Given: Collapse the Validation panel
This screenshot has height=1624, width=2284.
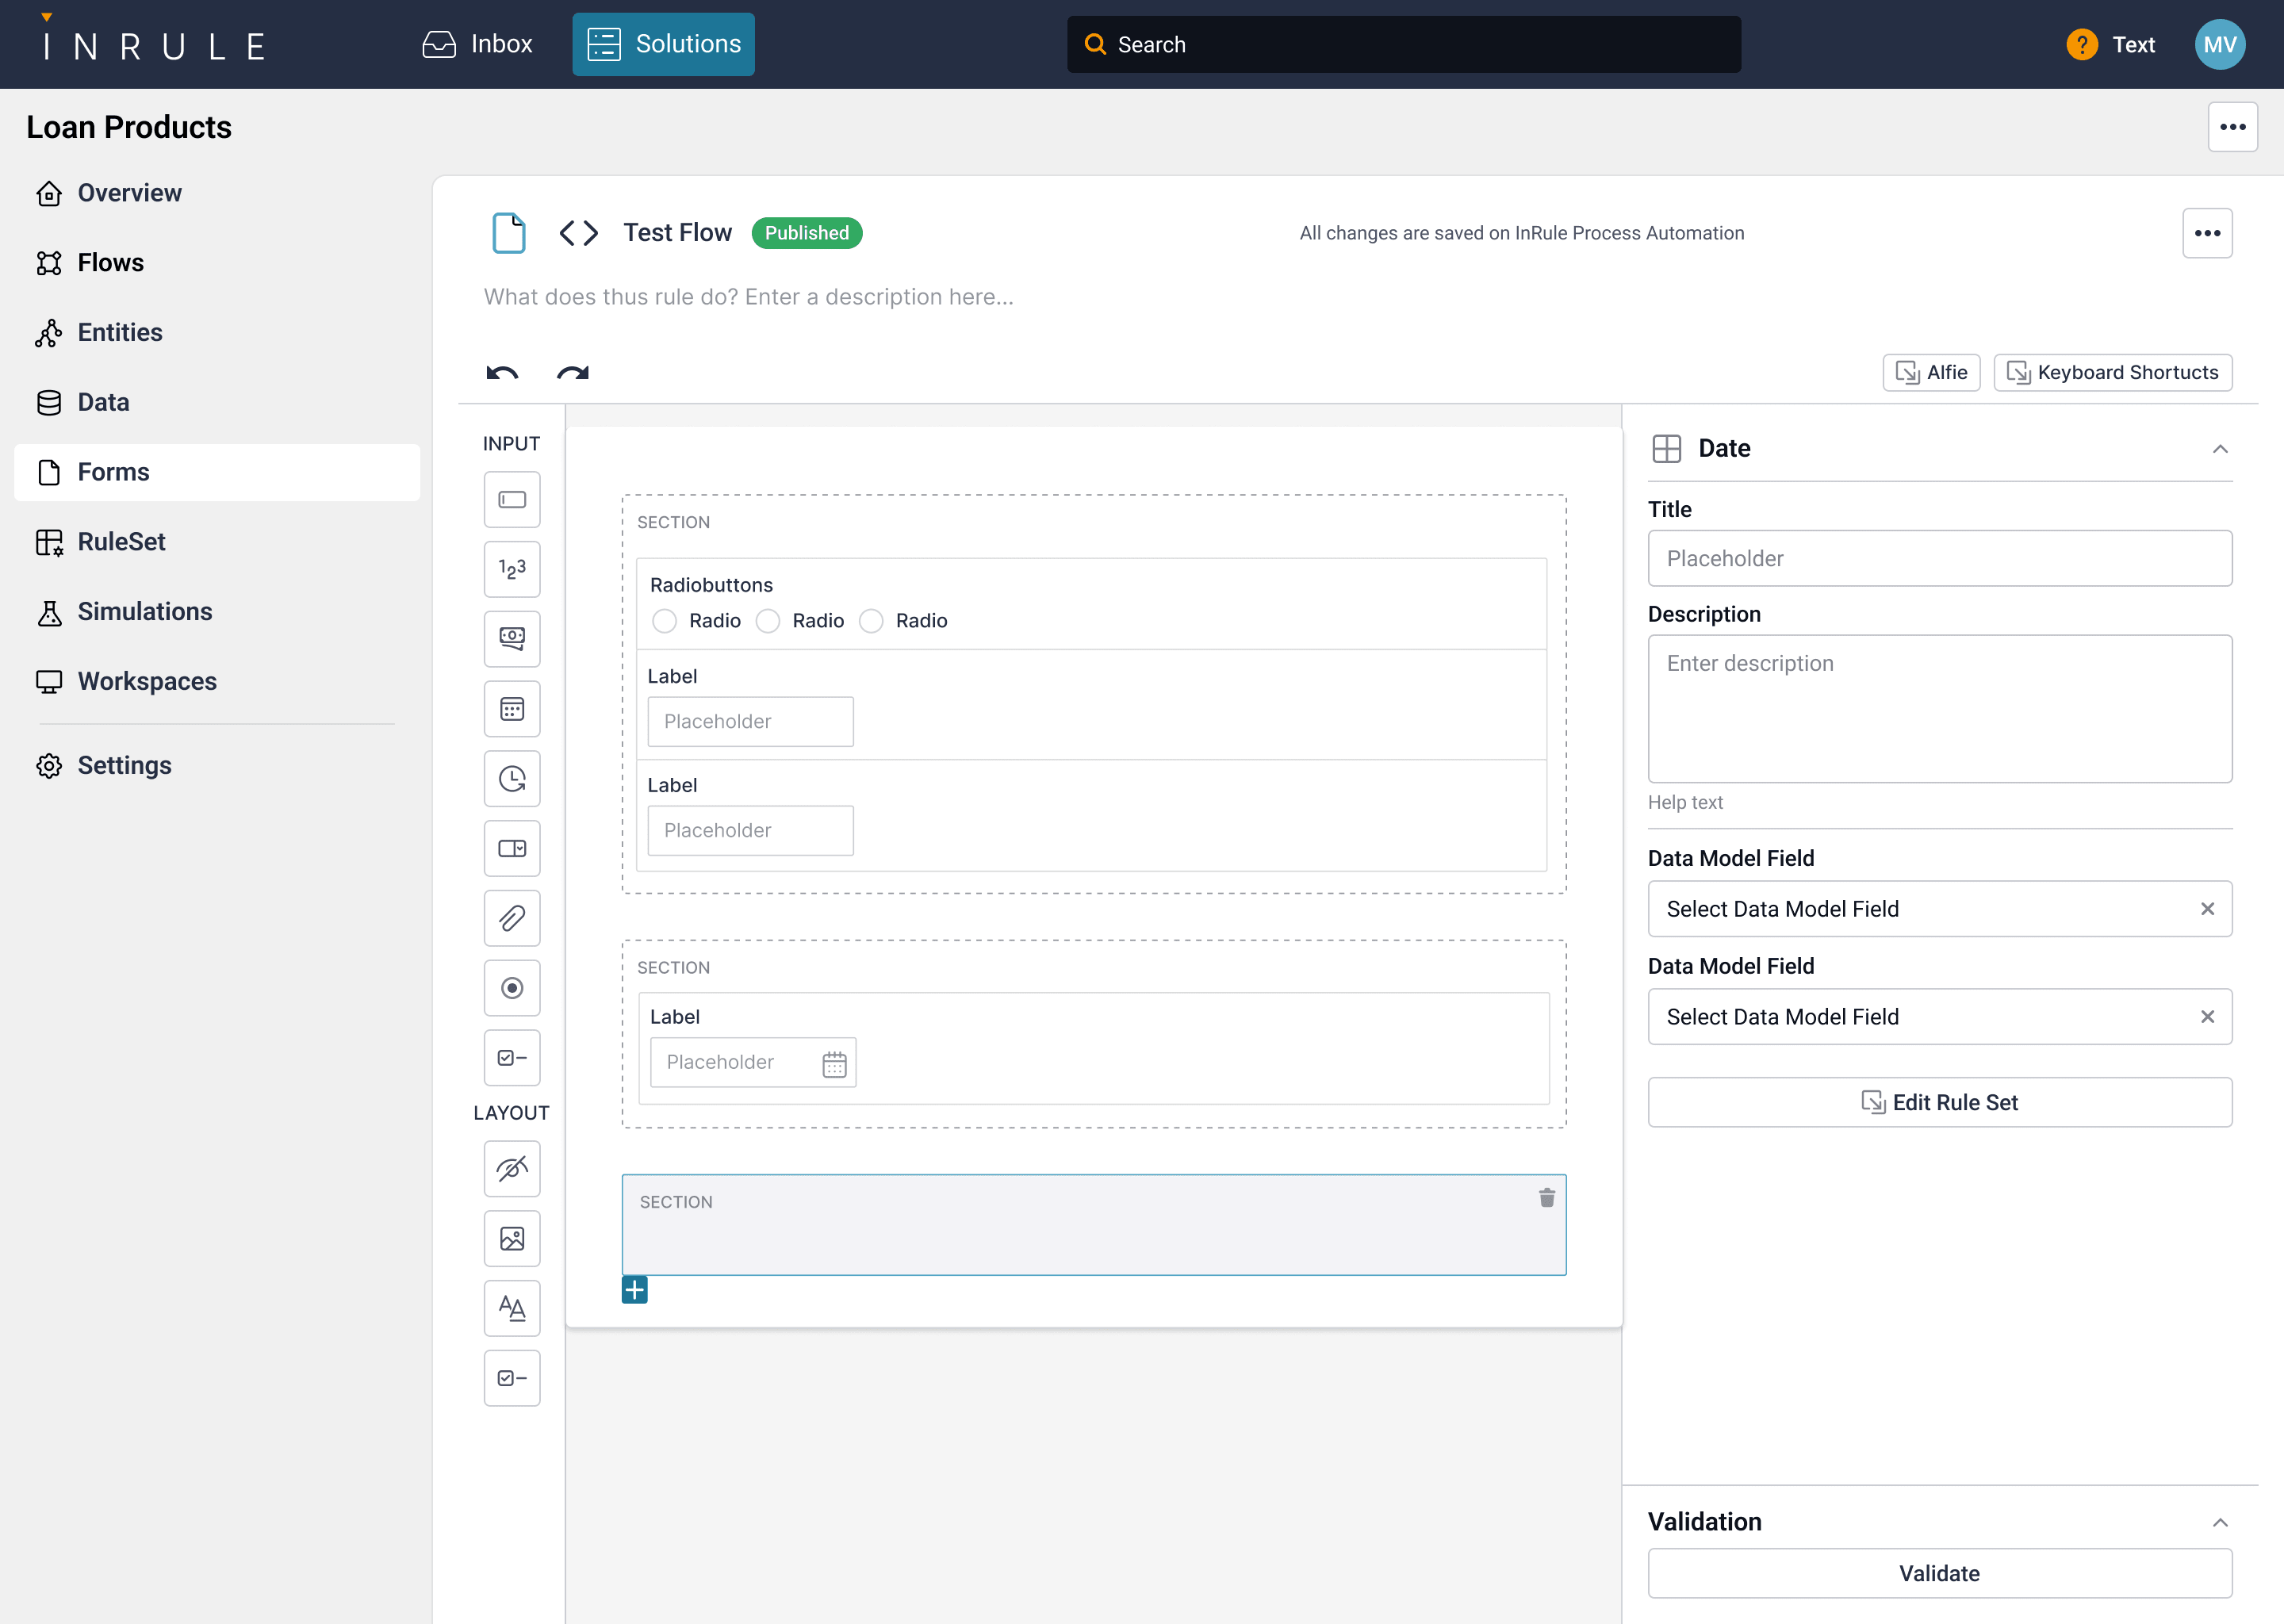Looking at the screenshot, I should click(x=2220, y=1523).
